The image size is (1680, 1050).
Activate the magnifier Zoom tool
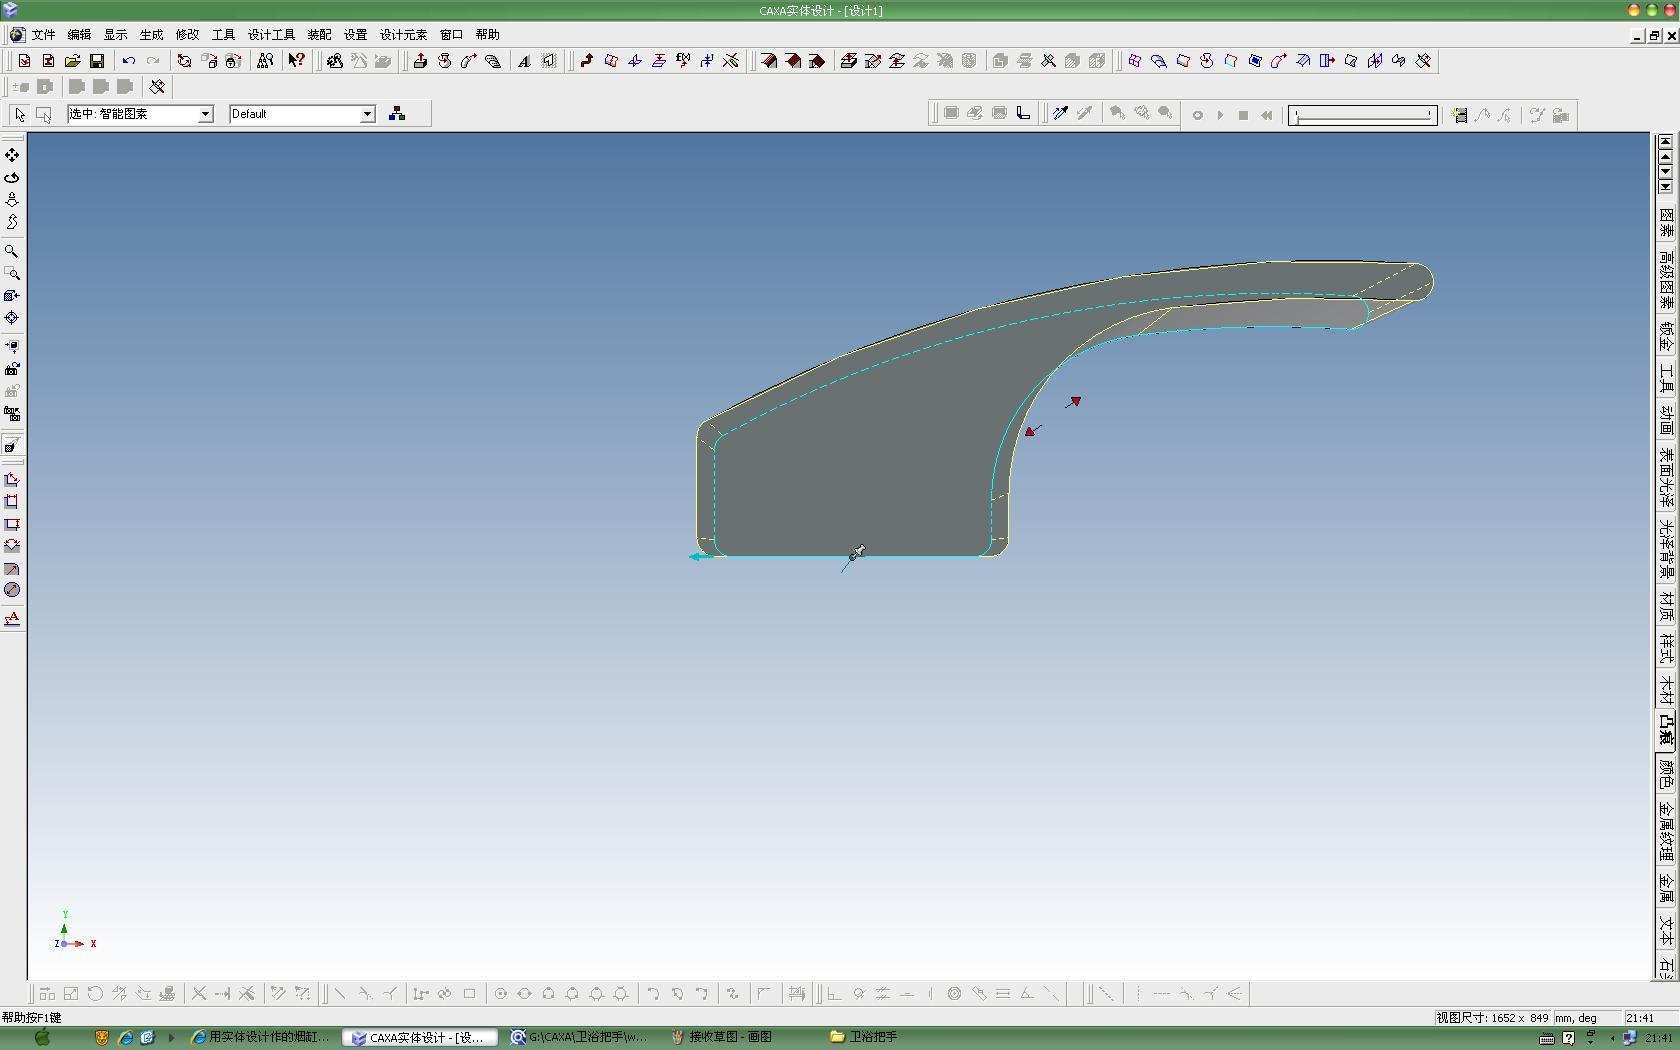(12, 251)
